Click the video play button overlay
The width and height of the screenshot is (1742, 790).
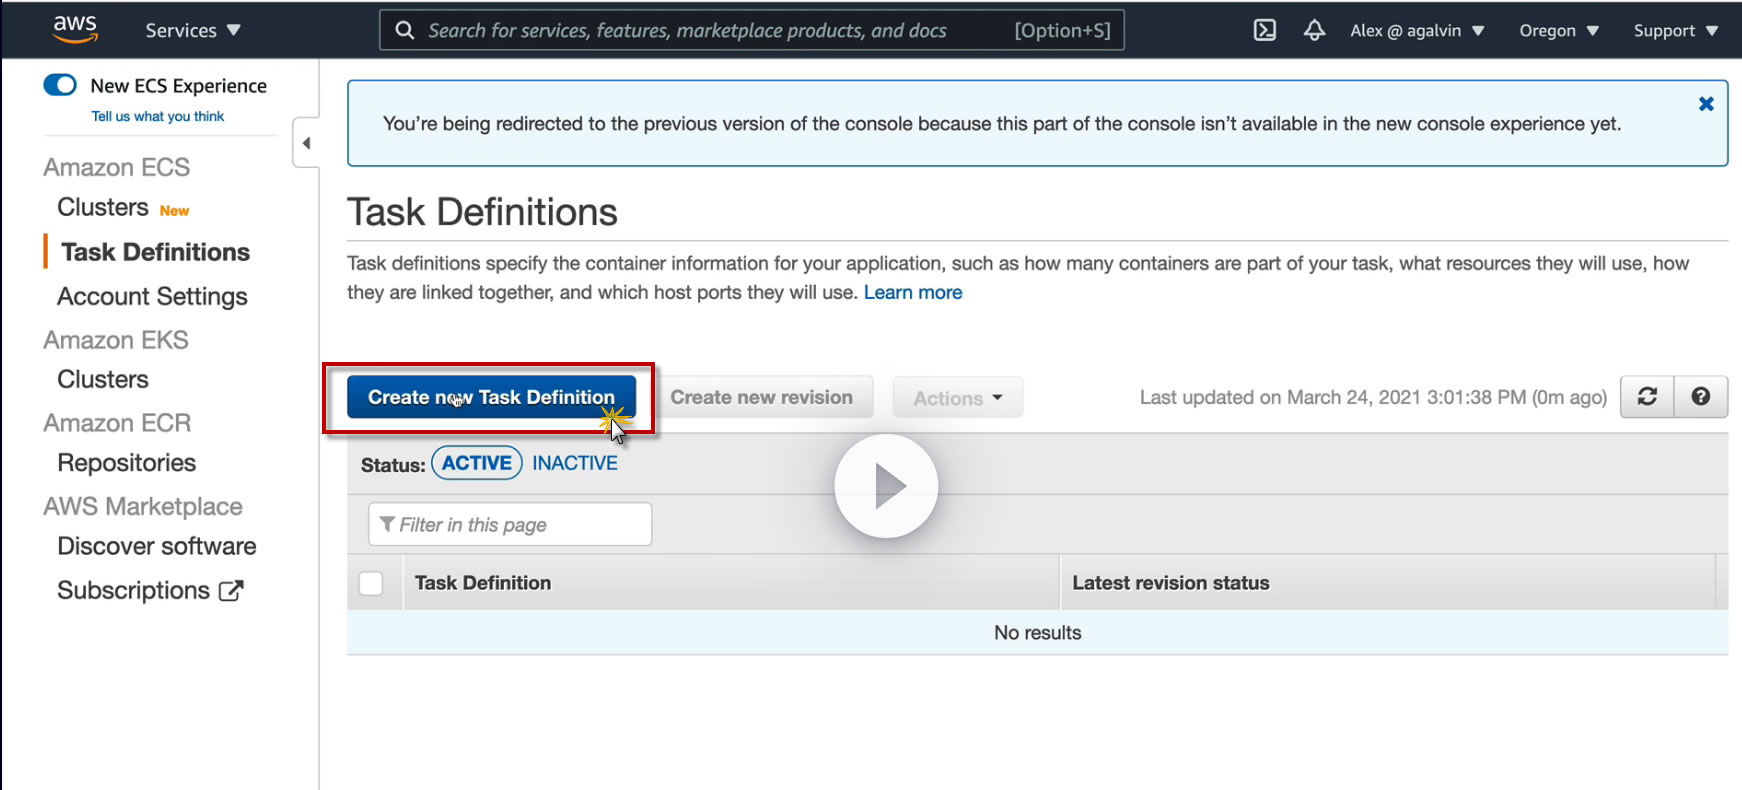pyautogui.click(x=886, y=486)
